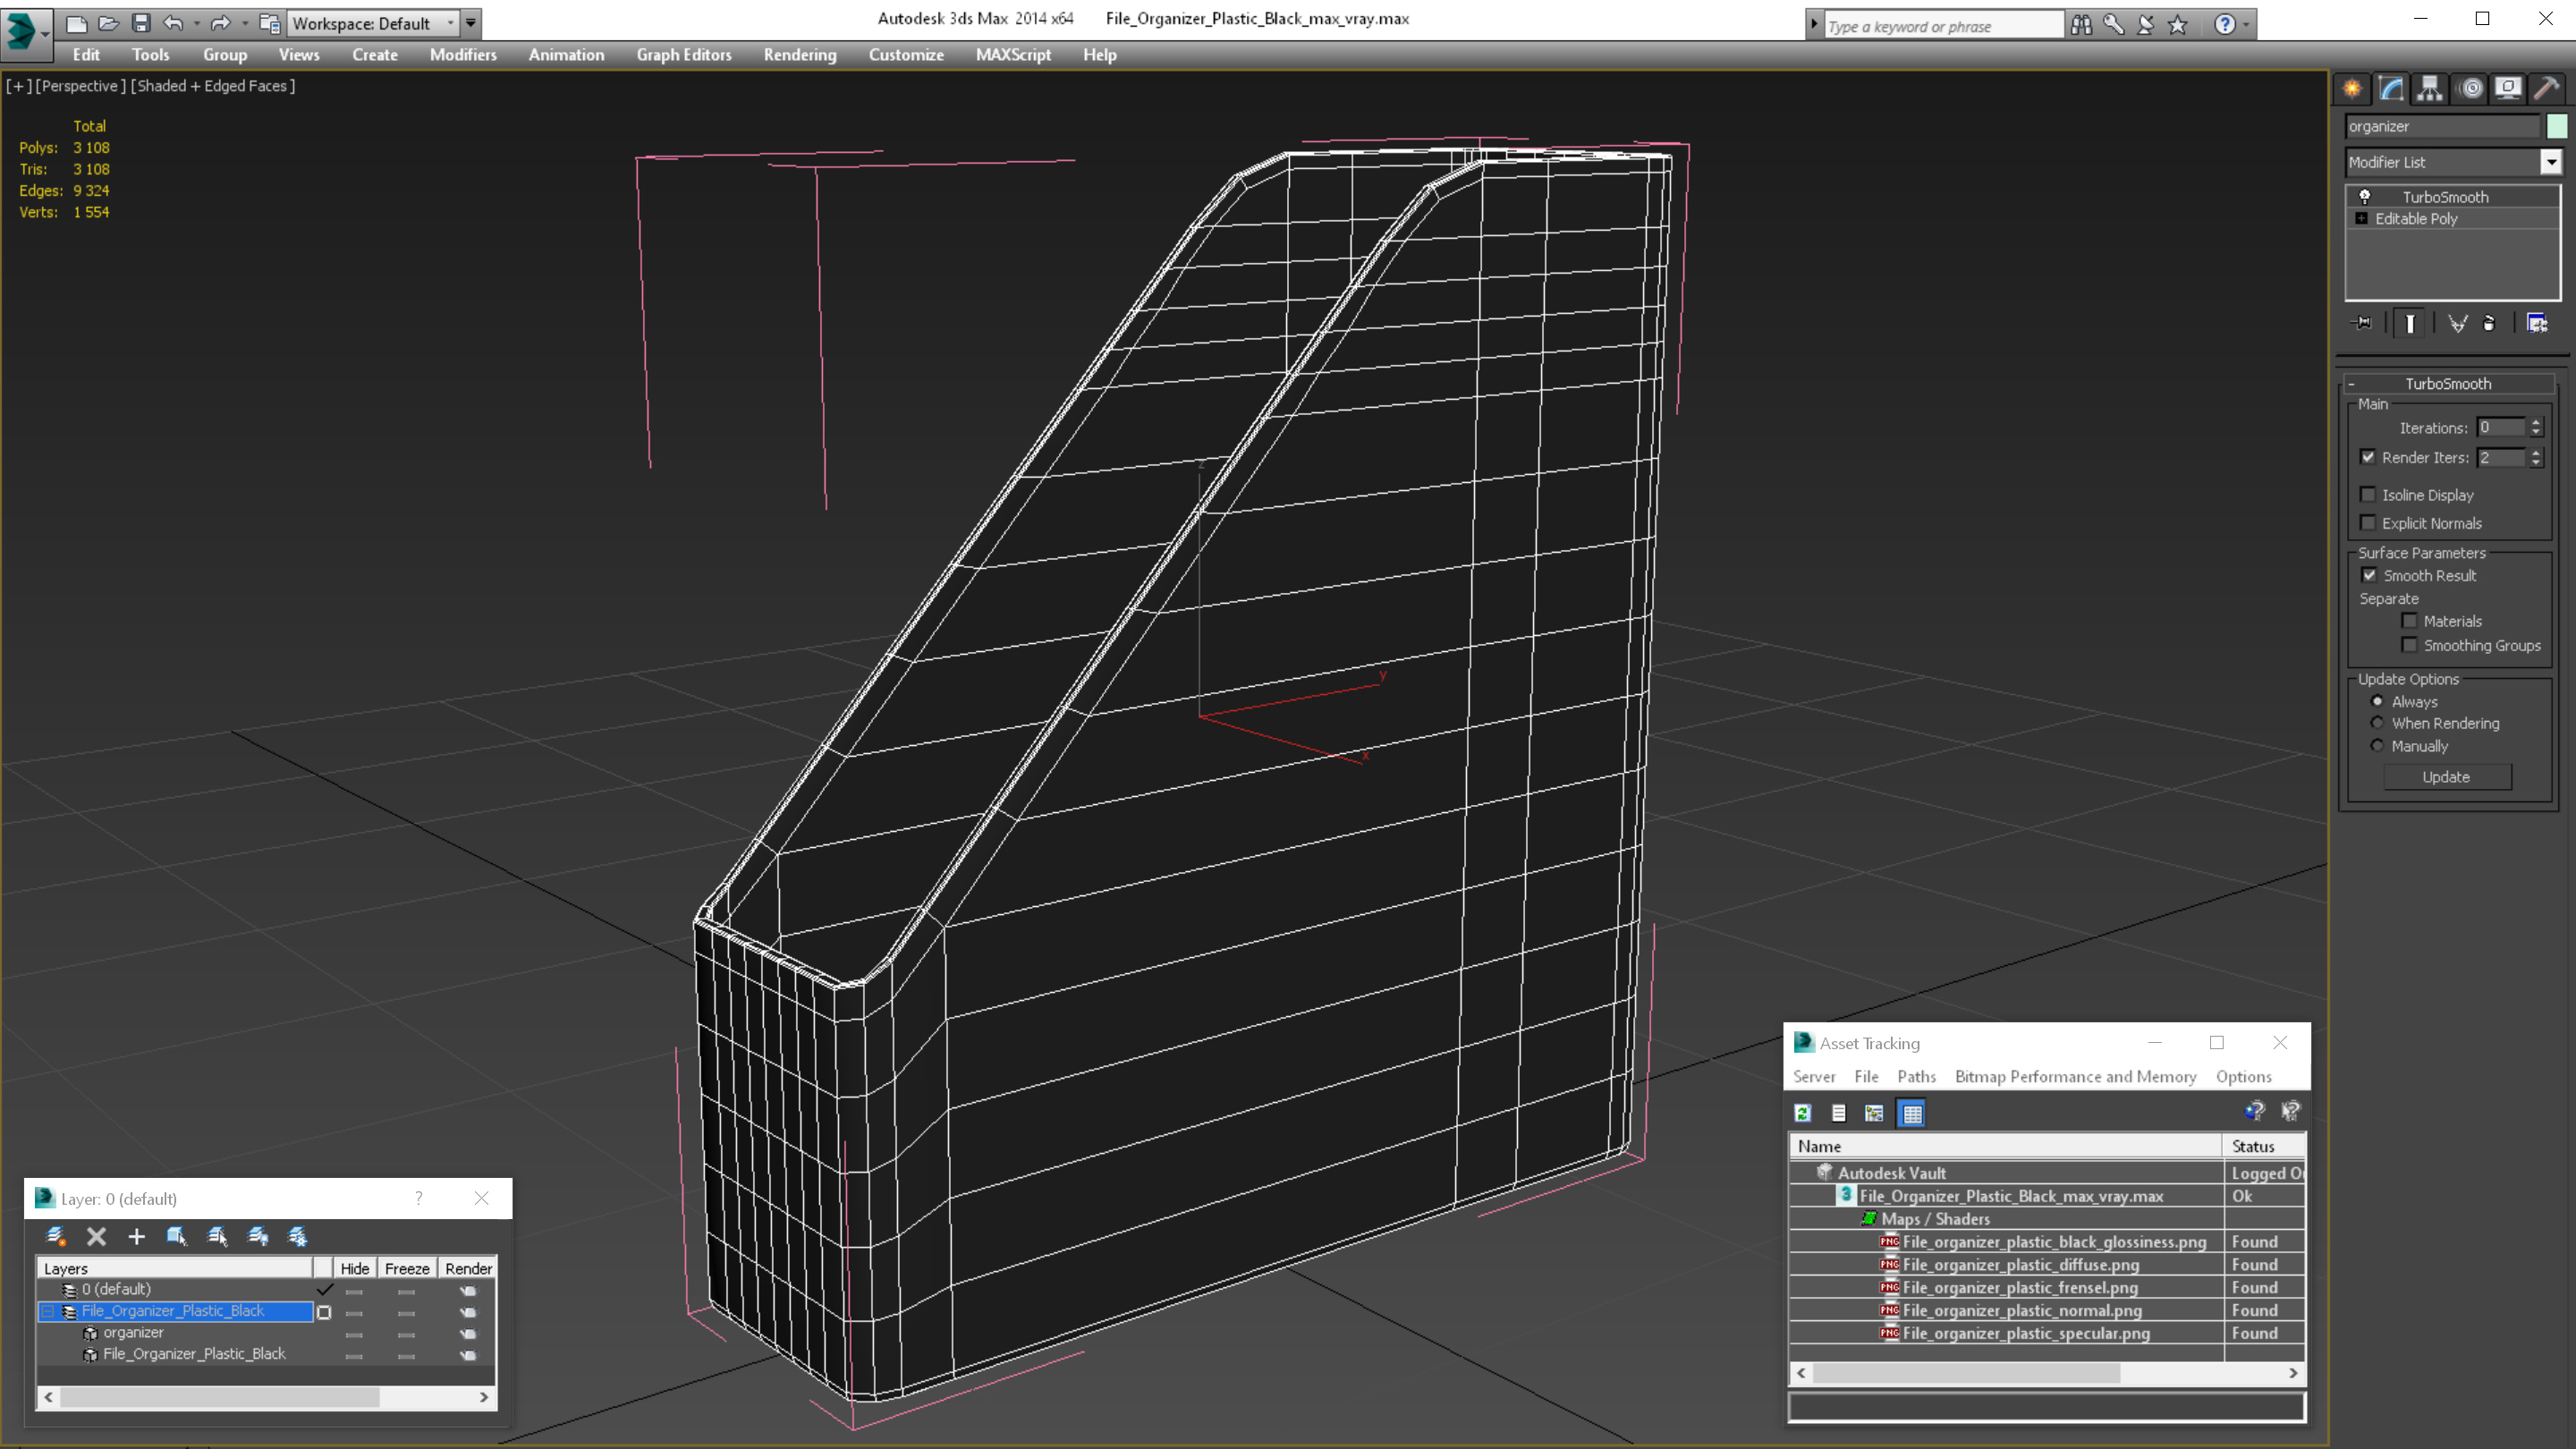This screenshot has width=2576, height=1449.
Task: Enable Explicit Normals checkbox
Action: (2368, 523)
